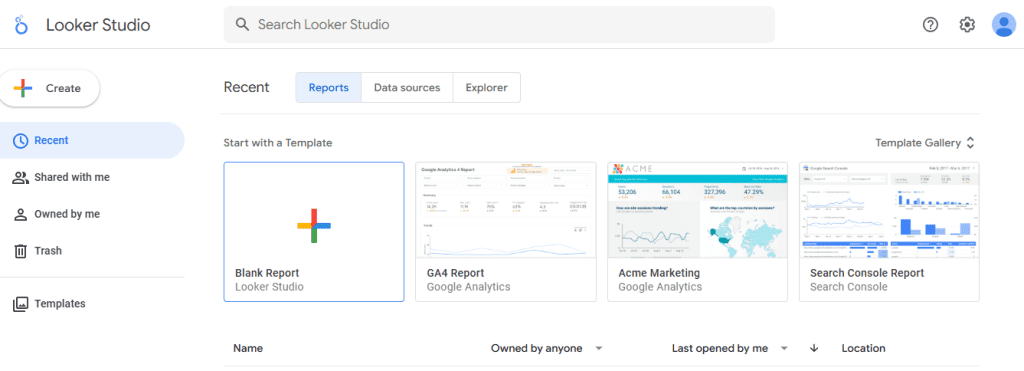
Task: Open Shared with me in sidebar
Action: click(x=92, y=177)
